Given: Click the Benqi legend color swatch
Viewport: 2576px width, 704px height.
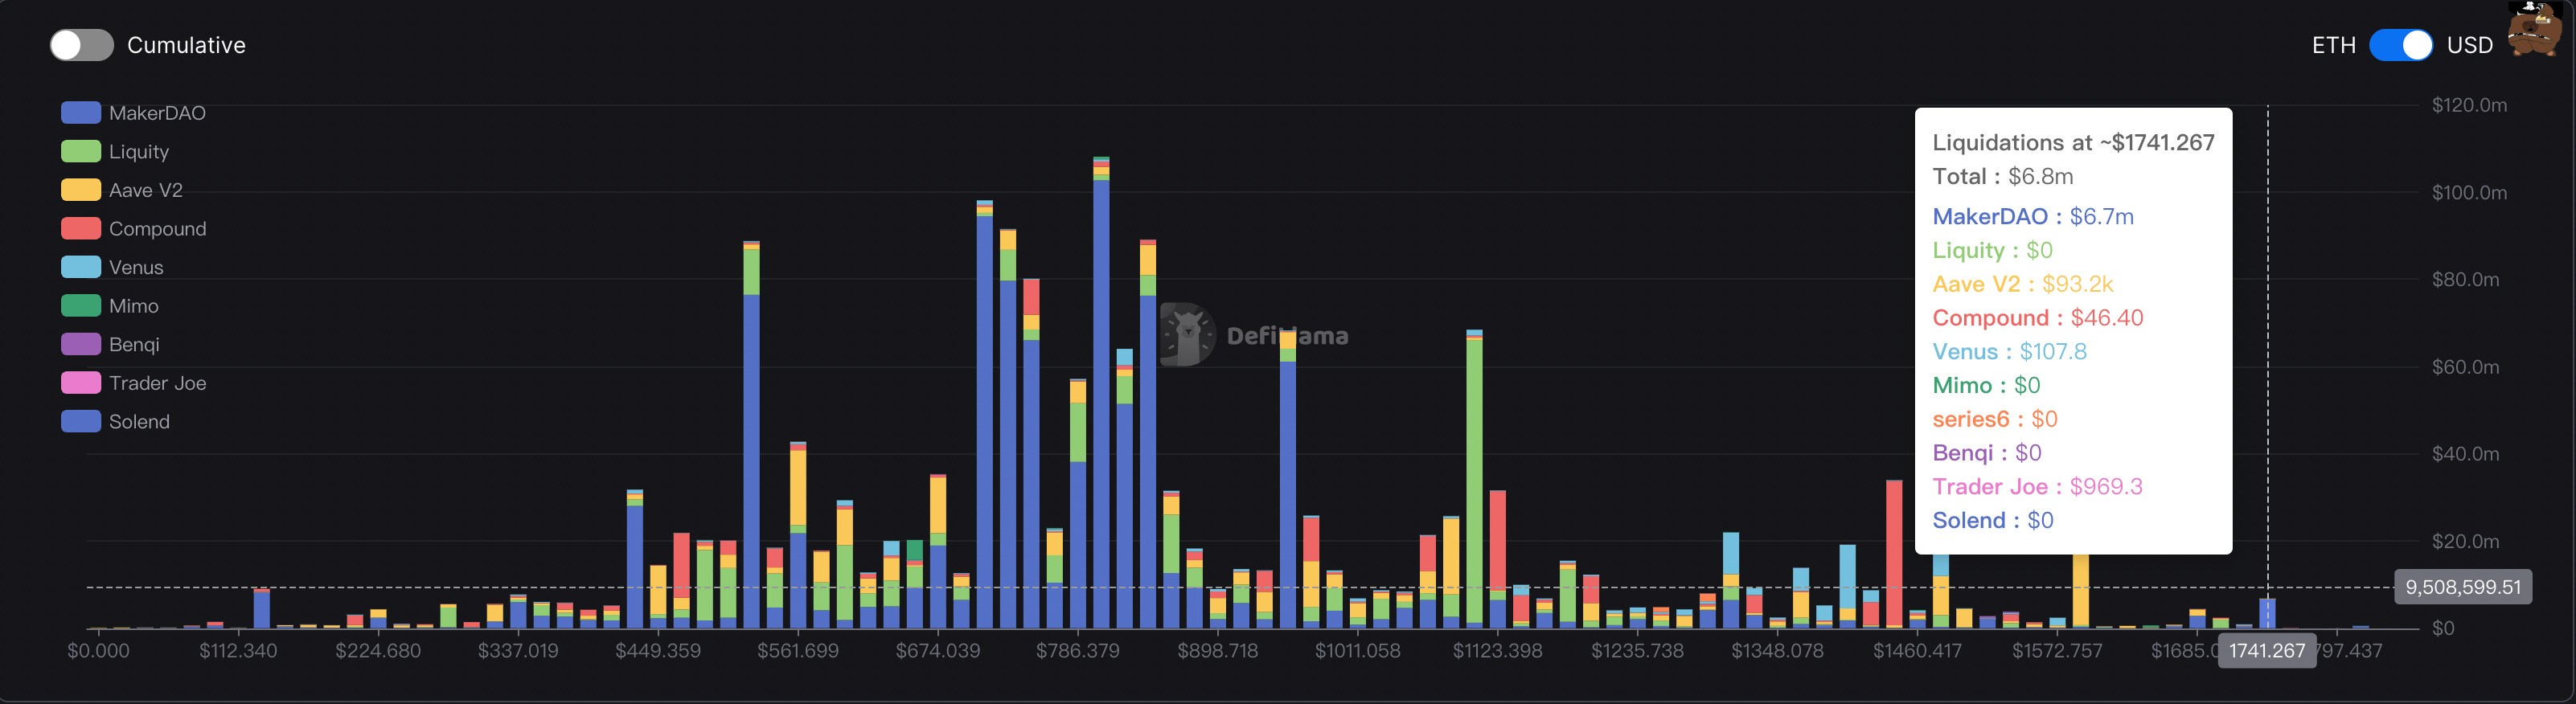Looking at the screenshot, I should (81, 344).
